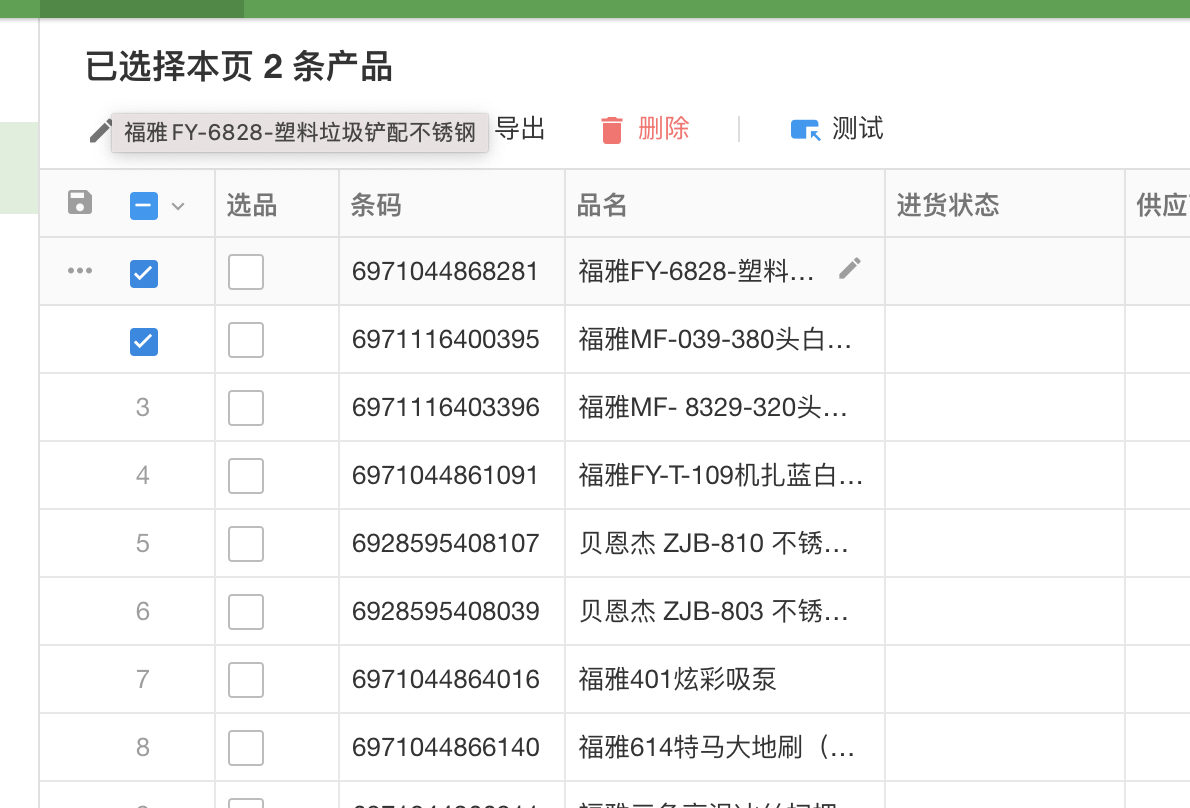Click the save icon in the table header
Viewport: 1190px width, 808px height.
point(80,203)
